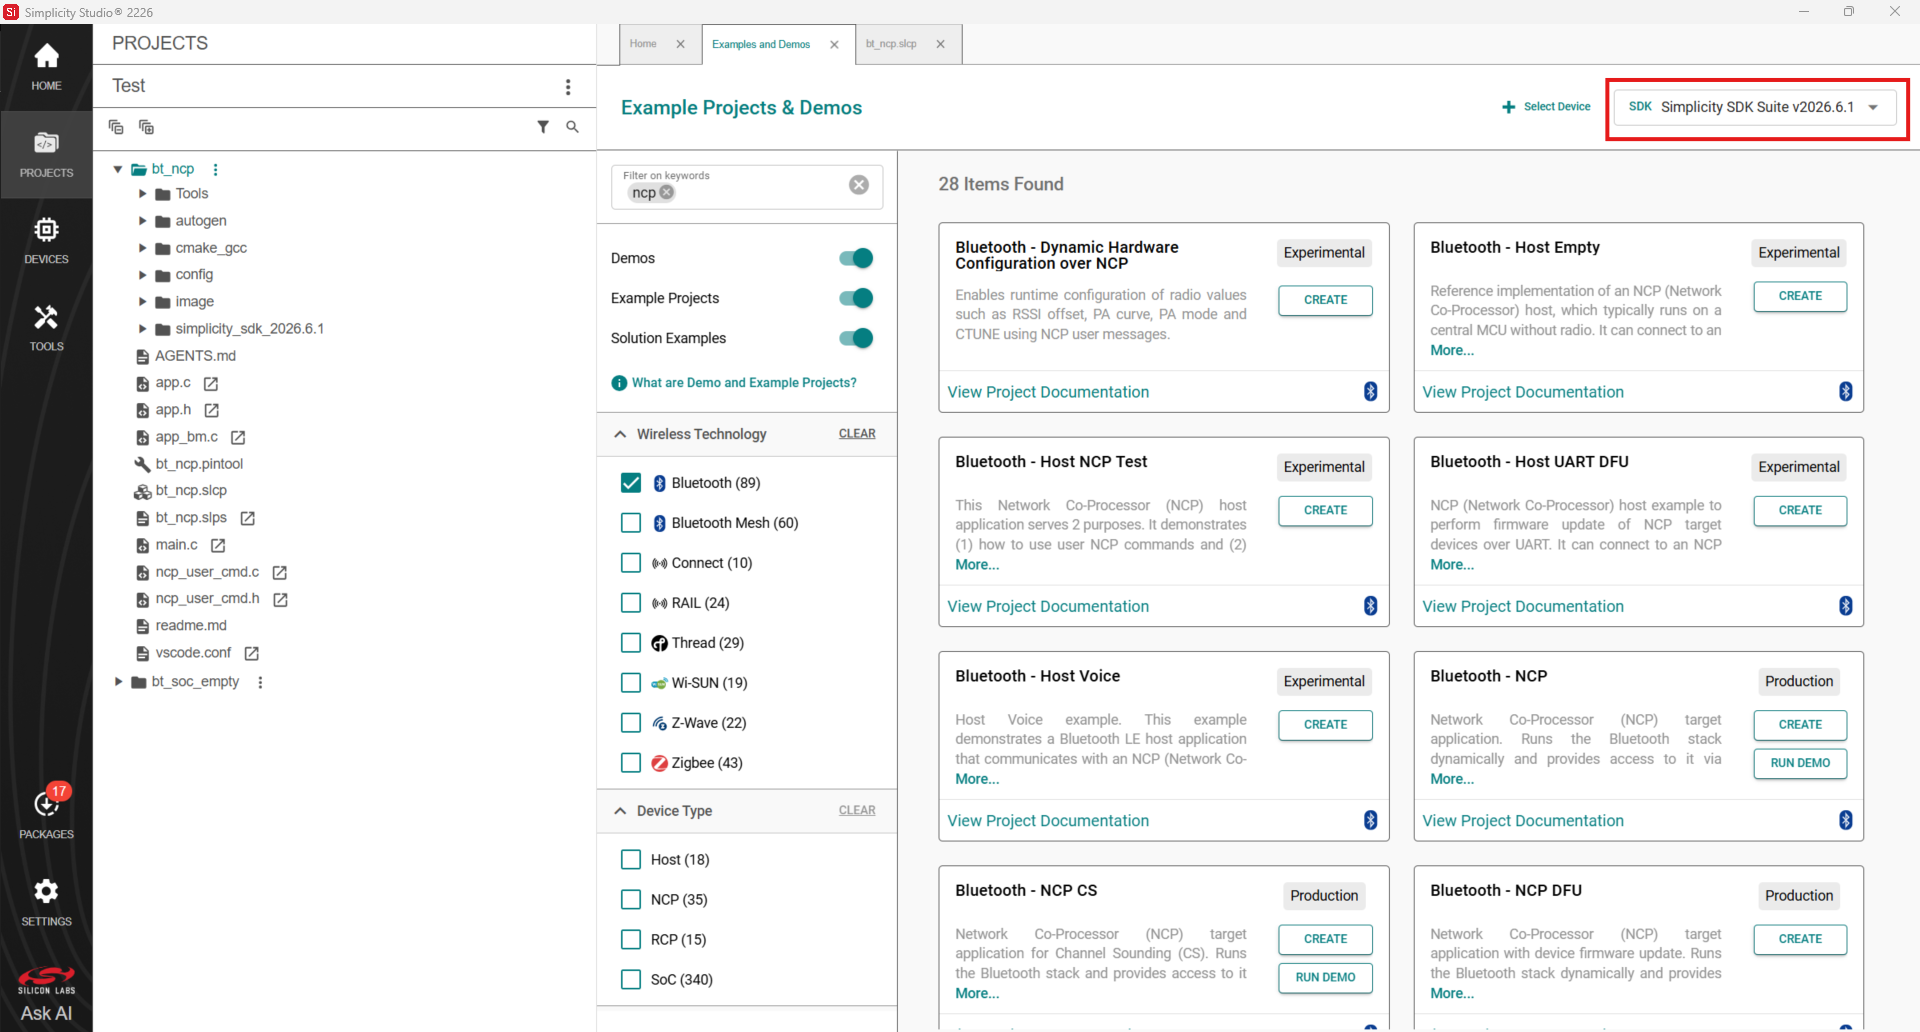Open the SDK version dropdown

[x=1756, y=107]
